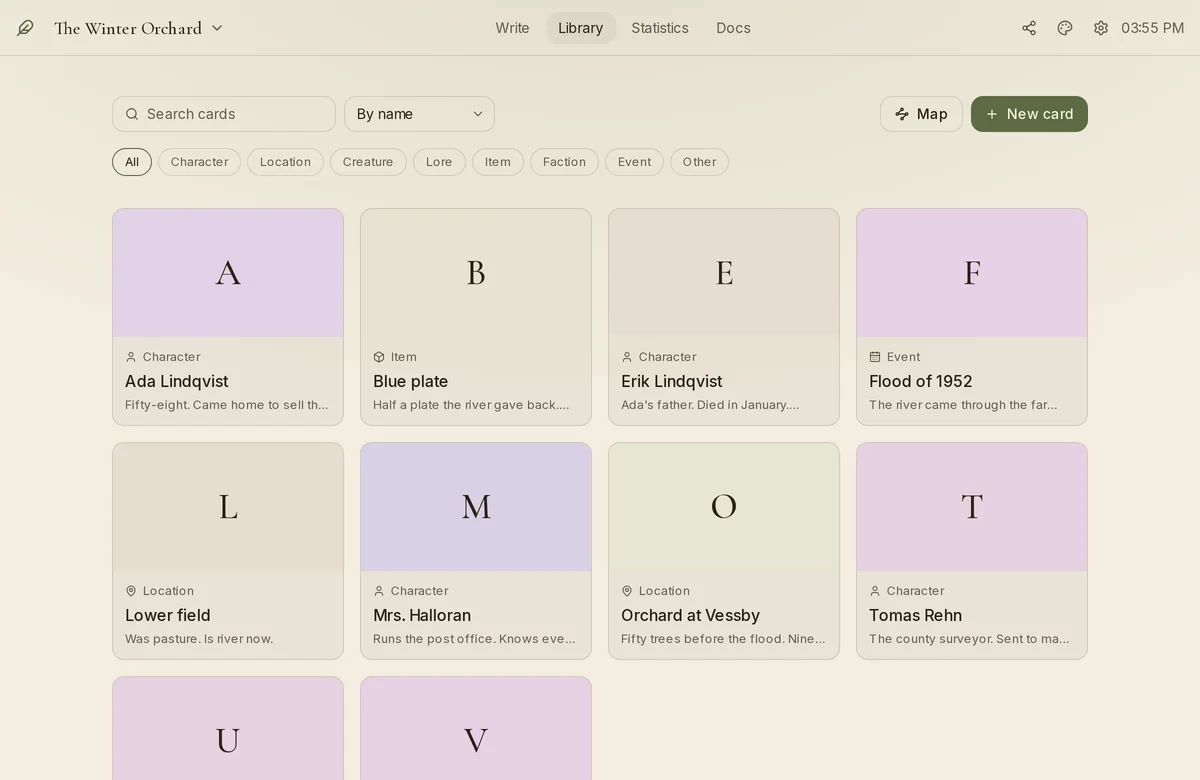Image resolution: width=1200 pixels, height=780 pixels.
Task: Open the settings gear icon
Action: pos(1101,28)
